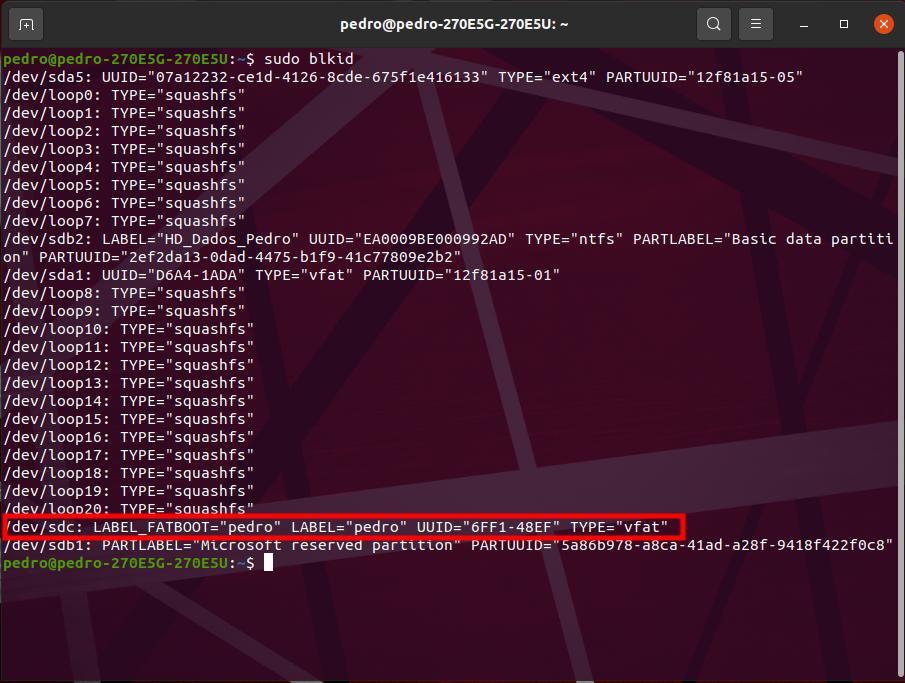This screenshot has width=905, height=683.
Task: Click the terminal search magnifier icon
Action: [713, 24]
